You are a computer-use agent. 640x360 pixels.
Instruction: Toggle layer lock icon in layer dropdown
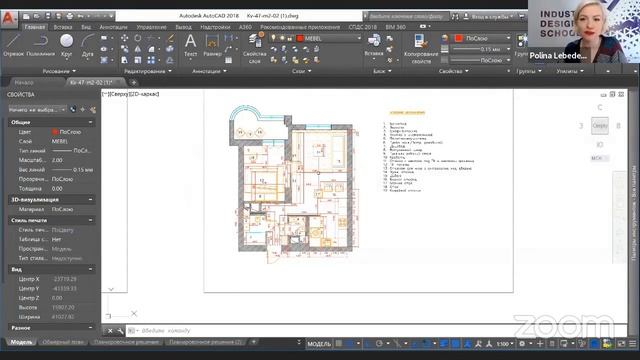pos(290,38)
